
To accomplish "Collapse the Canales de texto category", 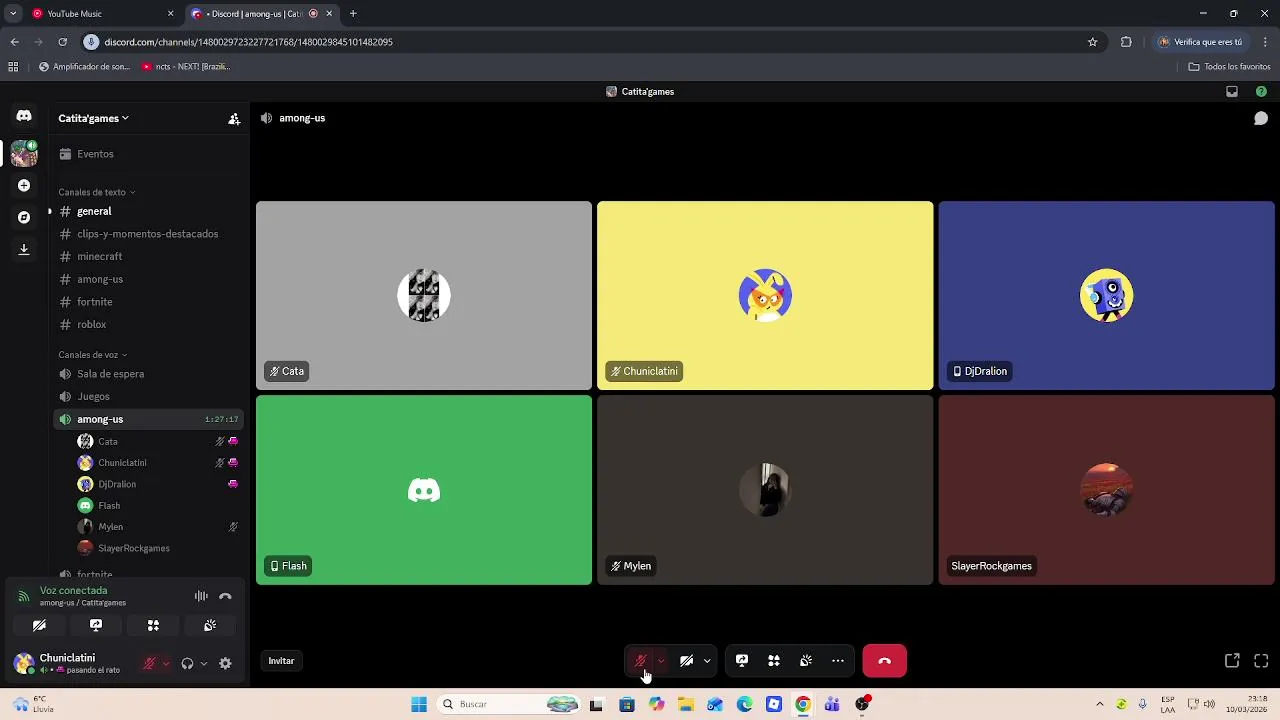I will 96,192.
